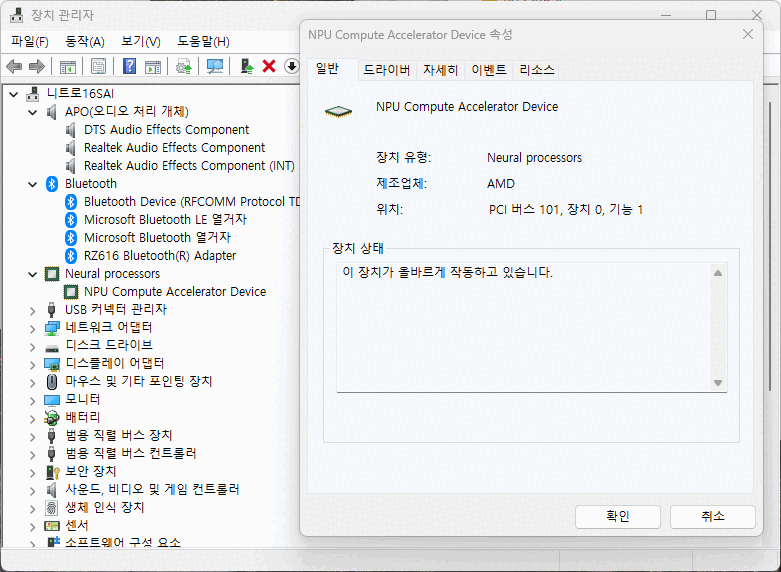This screenshot has width=781, height=572.
Task: Click the Update driver gear icon
Action: (x=184, y=66)
